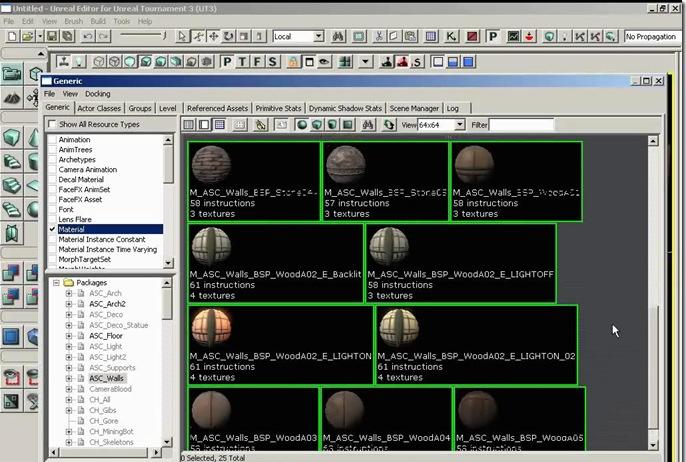The width and height of the screenshot is (686, 462).
Task: Click right arrow of packages horizontal scrollbar
Action: [x=157, y=452]
